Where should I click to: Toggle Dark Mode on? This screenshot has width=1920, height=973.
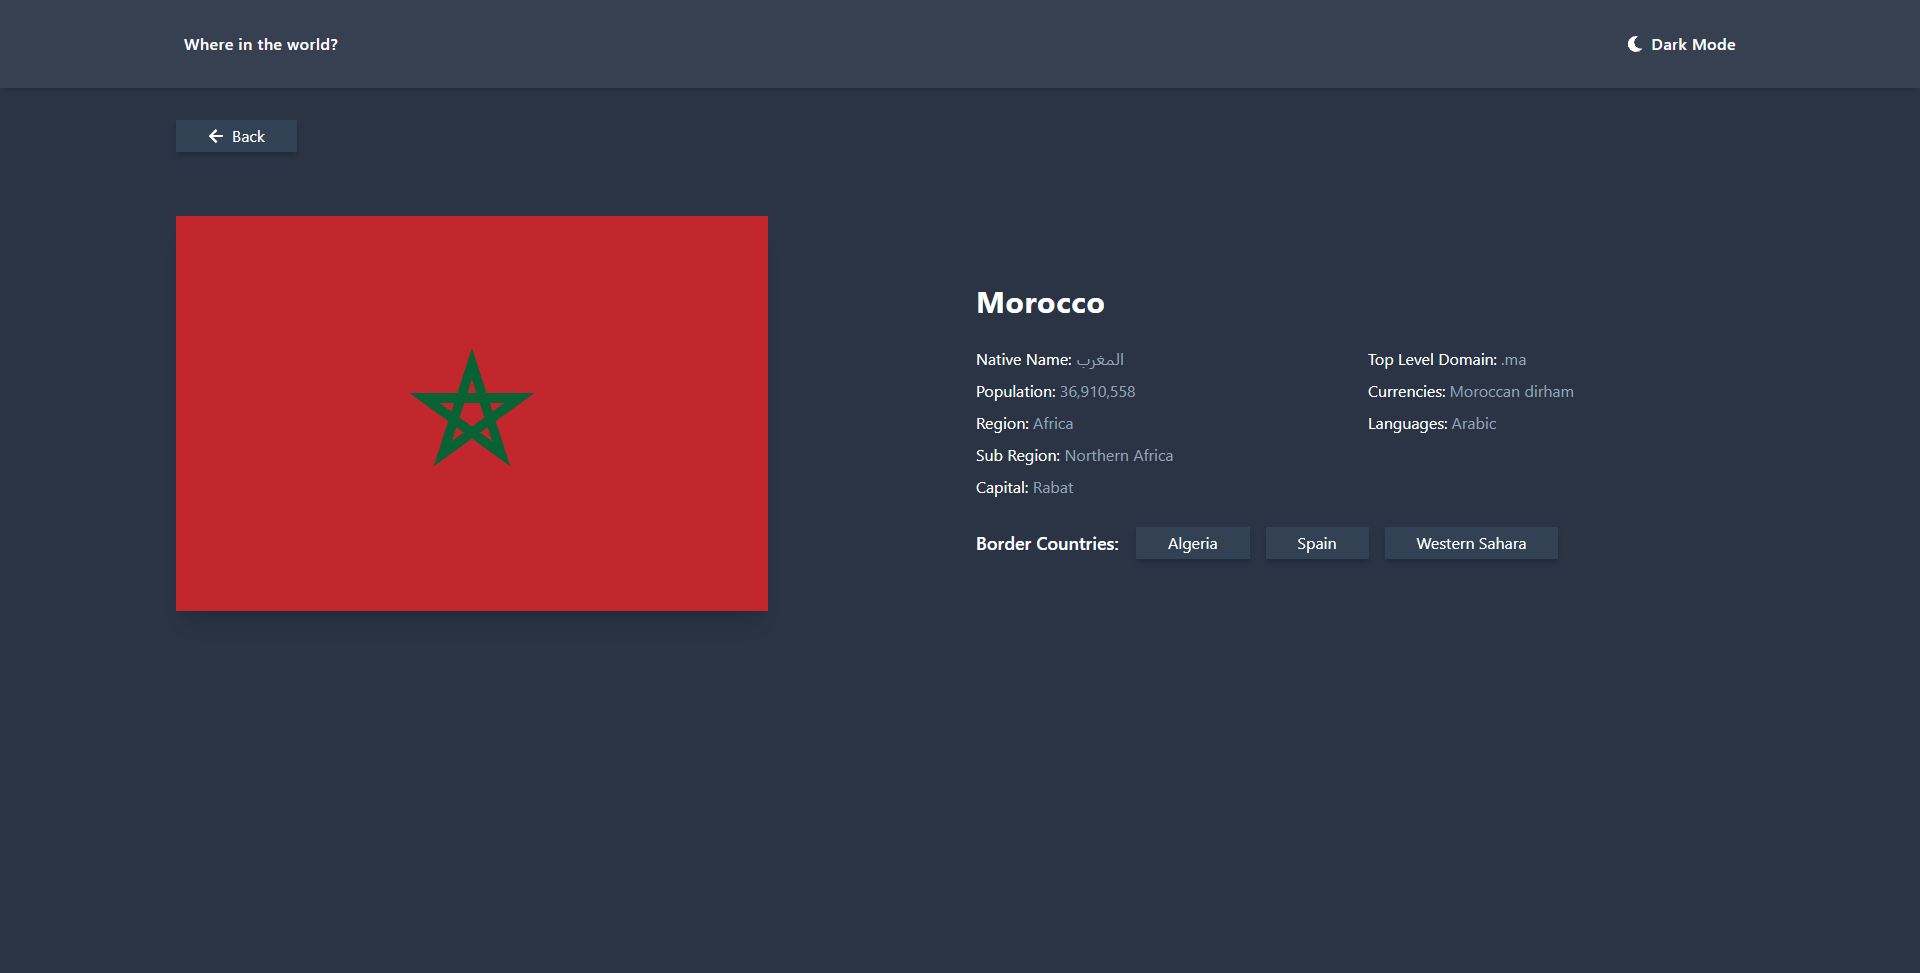click(1680, 43)
